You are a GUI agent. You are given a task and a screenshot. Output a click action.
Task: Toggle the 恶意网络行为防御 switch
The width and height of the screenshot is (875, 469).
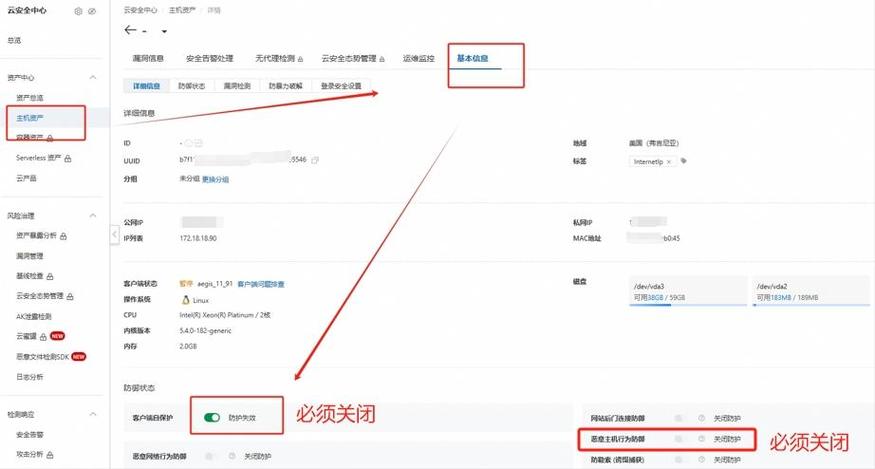[209, 456]
